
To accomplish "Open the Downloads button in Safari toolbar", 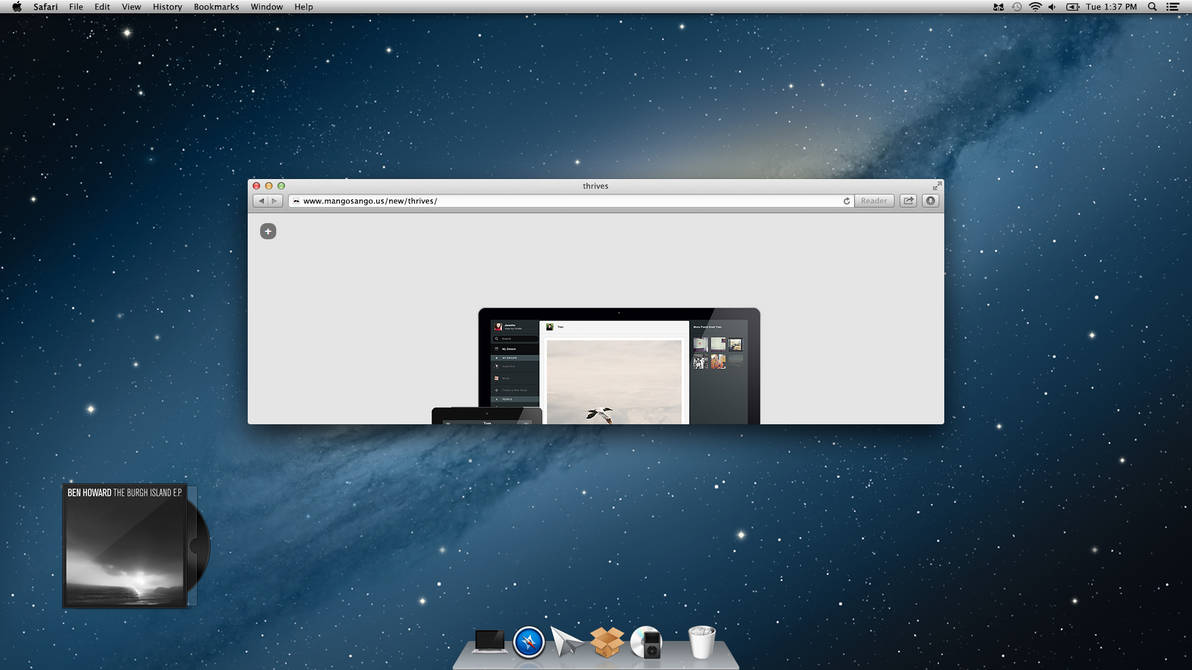I will (930, 201).
